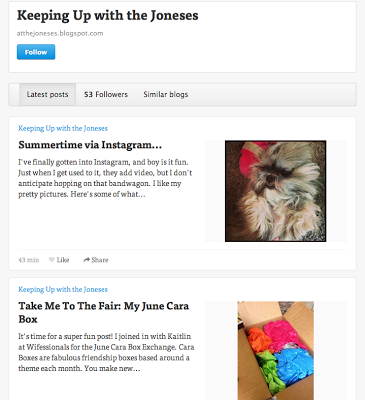The image size is (365, 400).
Task: Click the blog name link above June Cara Box post
Action: [63, 289]
